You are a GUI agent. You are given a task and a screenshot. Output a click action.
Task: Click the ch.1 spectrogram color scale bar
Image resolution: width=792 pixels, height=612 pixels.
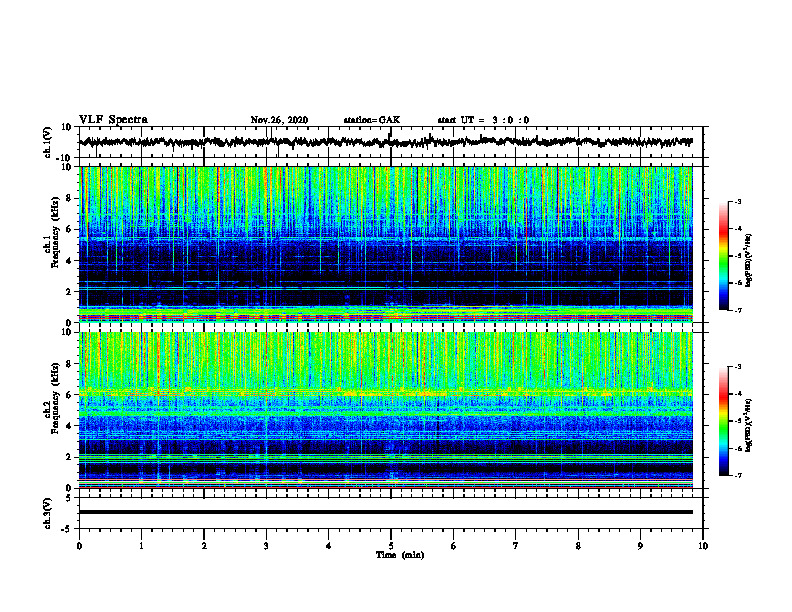[x=724, y=256]
